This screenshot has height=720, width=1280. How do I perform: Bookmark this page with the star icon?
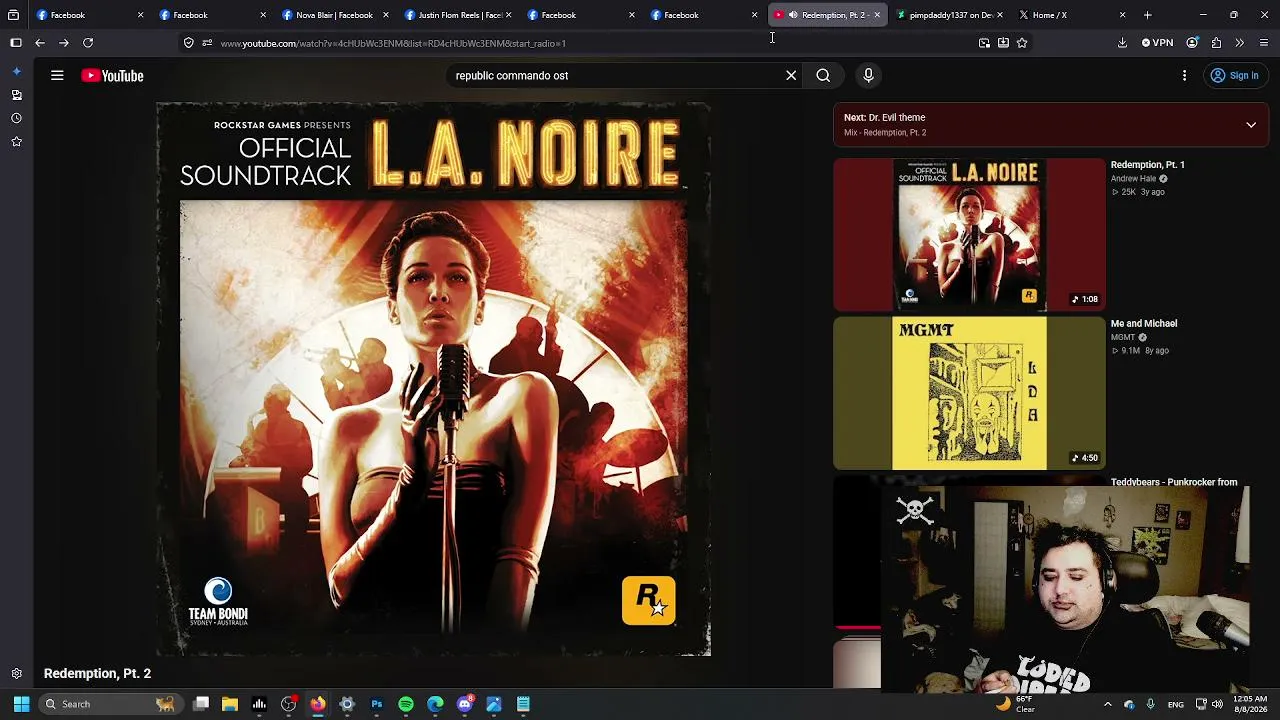pos(1022,43)
